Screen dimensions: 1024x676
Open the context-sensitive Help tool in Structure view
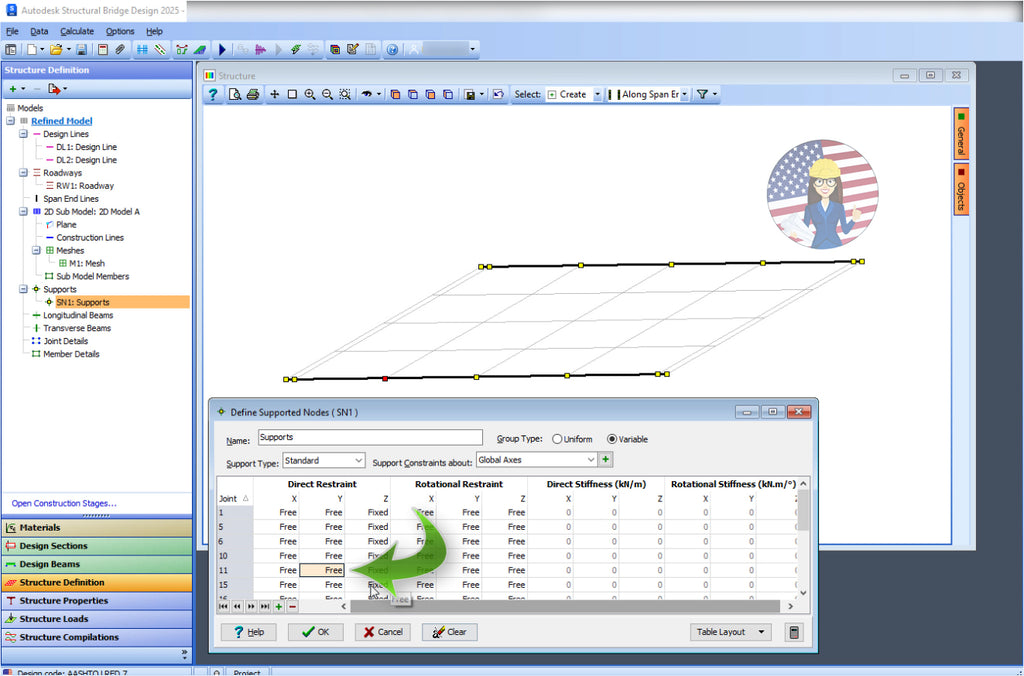(x=213, y=94)
